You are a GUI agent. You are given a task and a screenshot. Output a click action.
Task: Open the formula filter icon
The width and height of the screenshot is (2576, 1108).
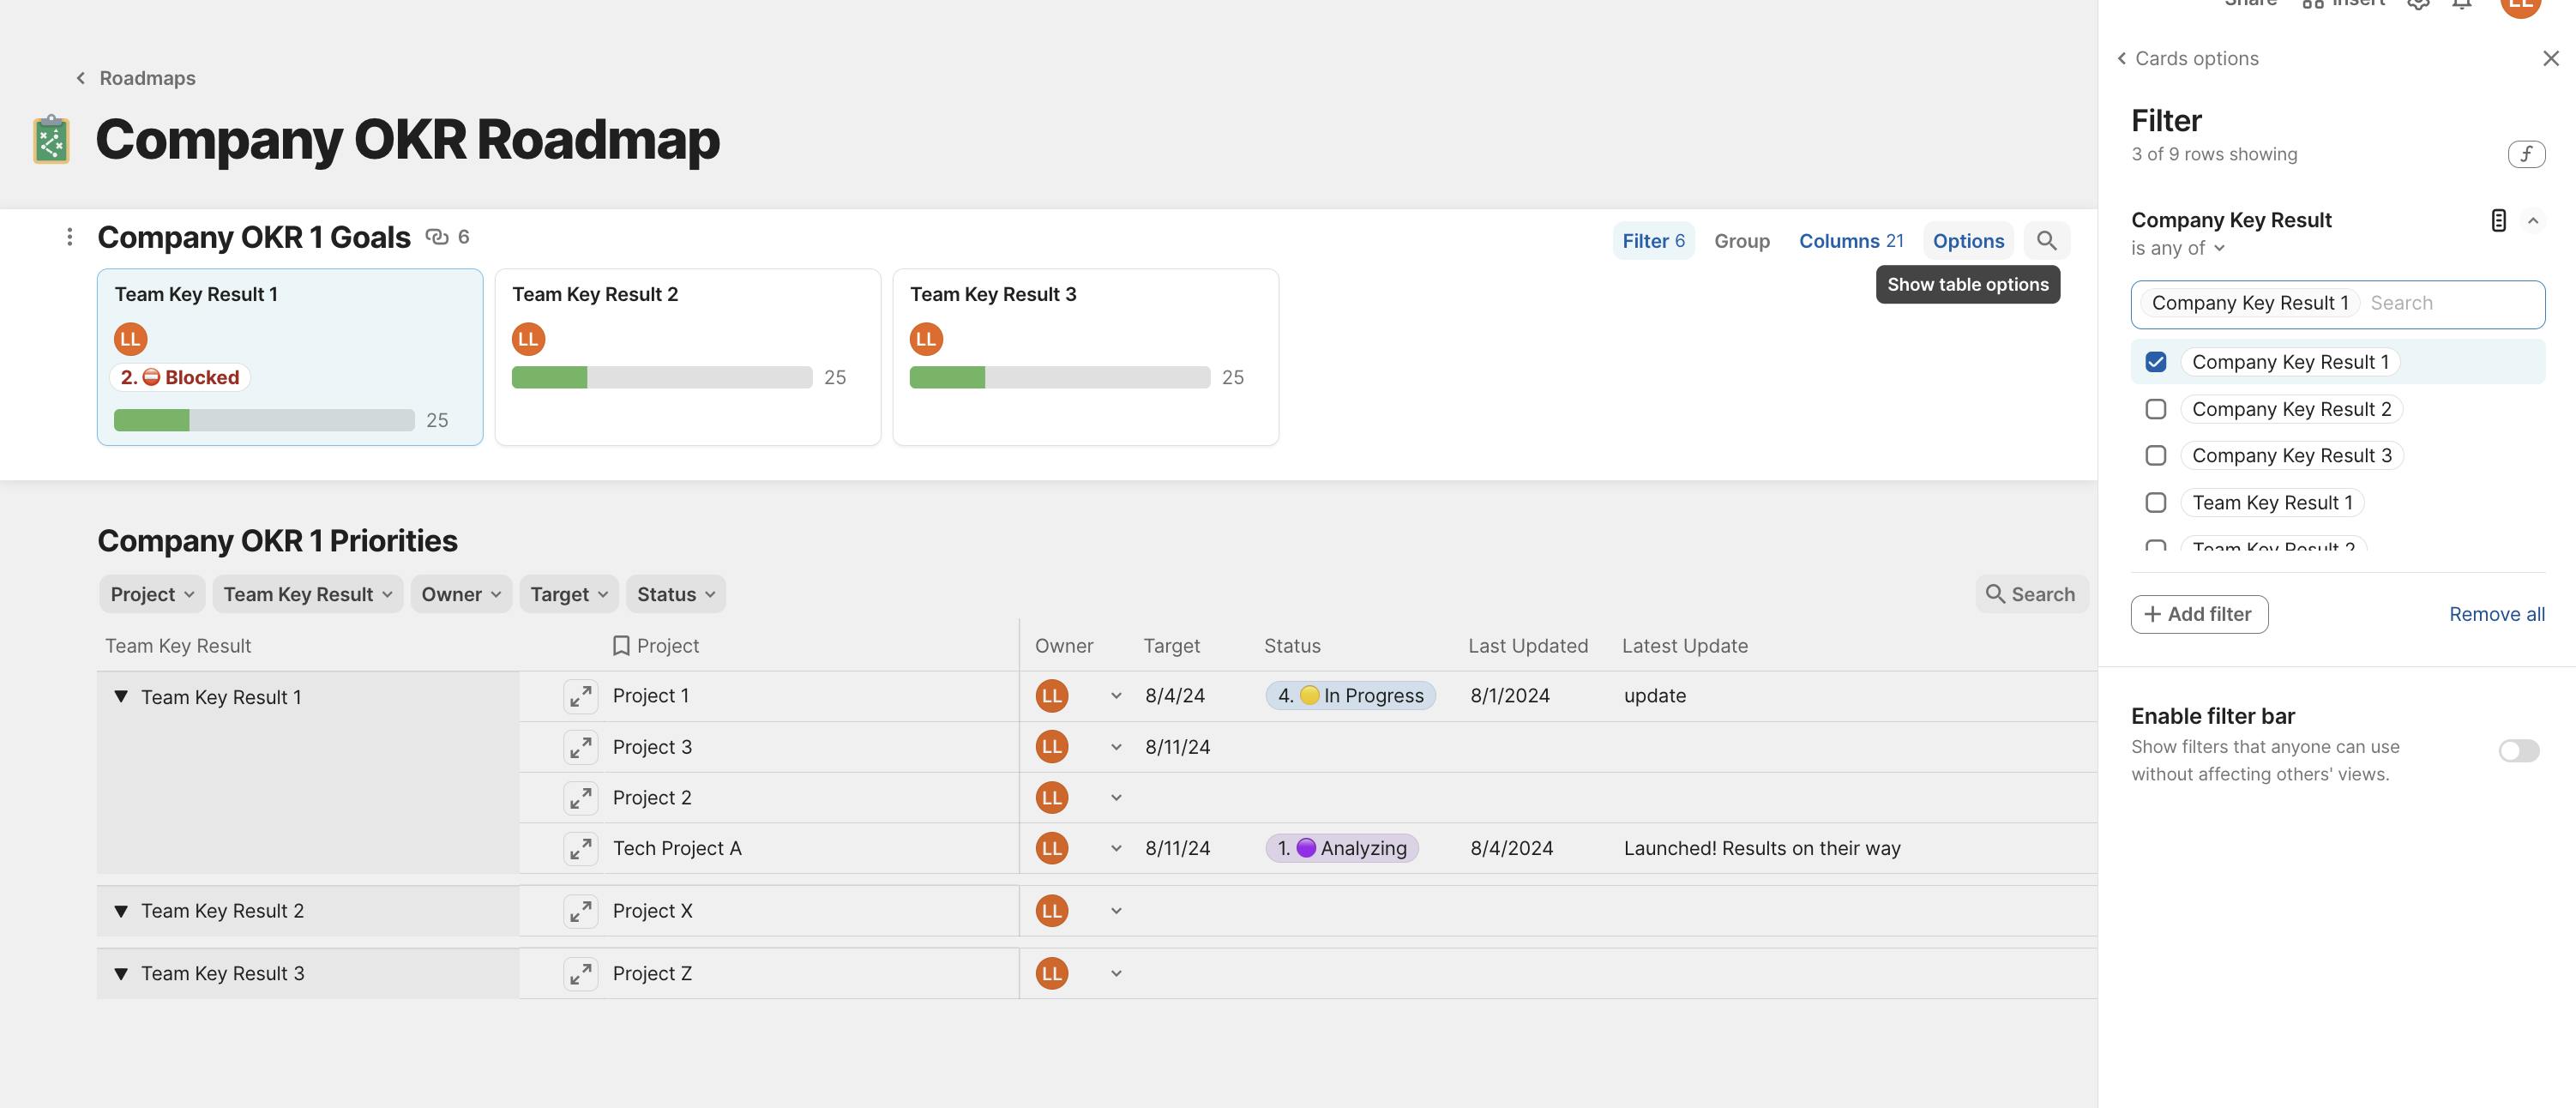[x=2525, y=154]
